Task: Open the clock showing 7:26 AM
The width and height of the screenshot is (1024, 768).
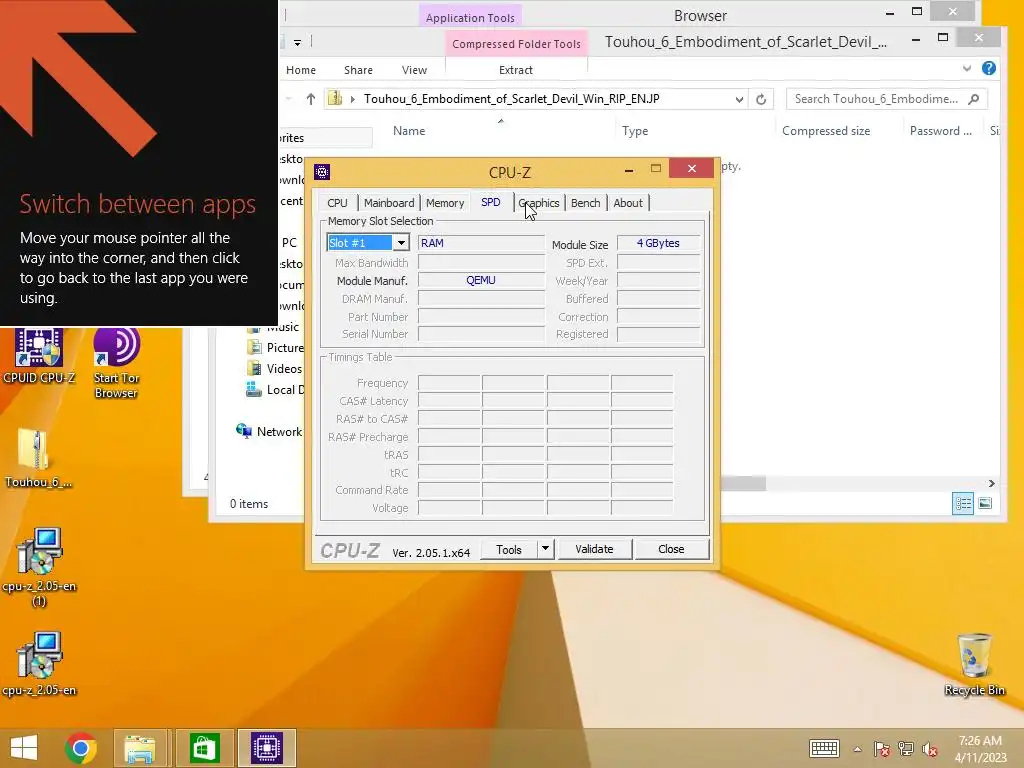Action: pos(980,748)
